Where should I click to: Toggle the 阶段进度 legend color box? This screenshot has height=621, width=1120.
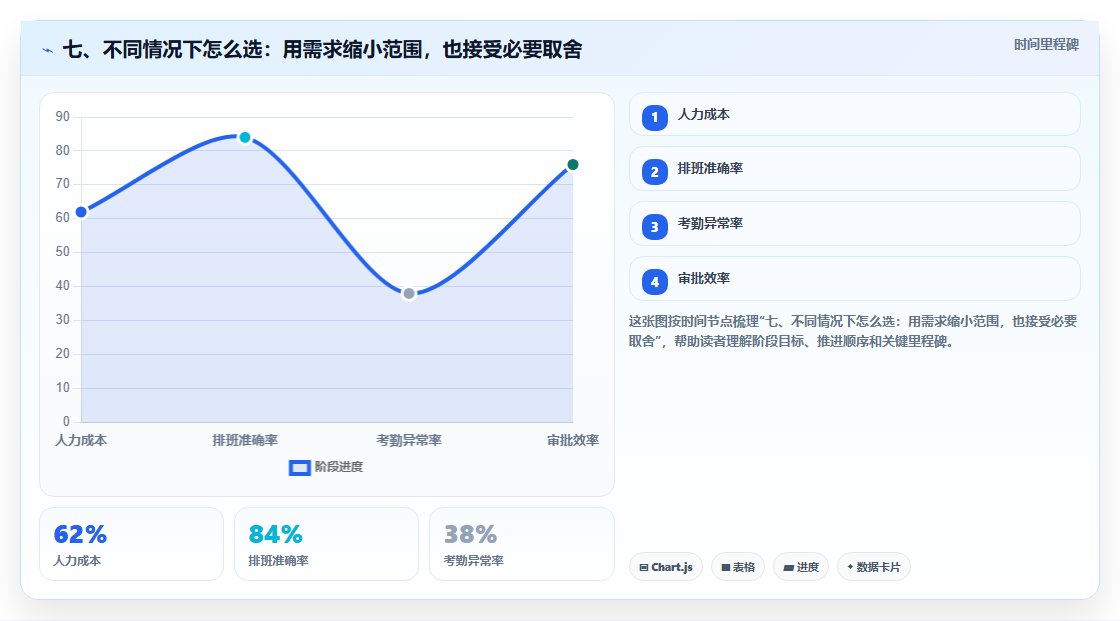[299, 468]
